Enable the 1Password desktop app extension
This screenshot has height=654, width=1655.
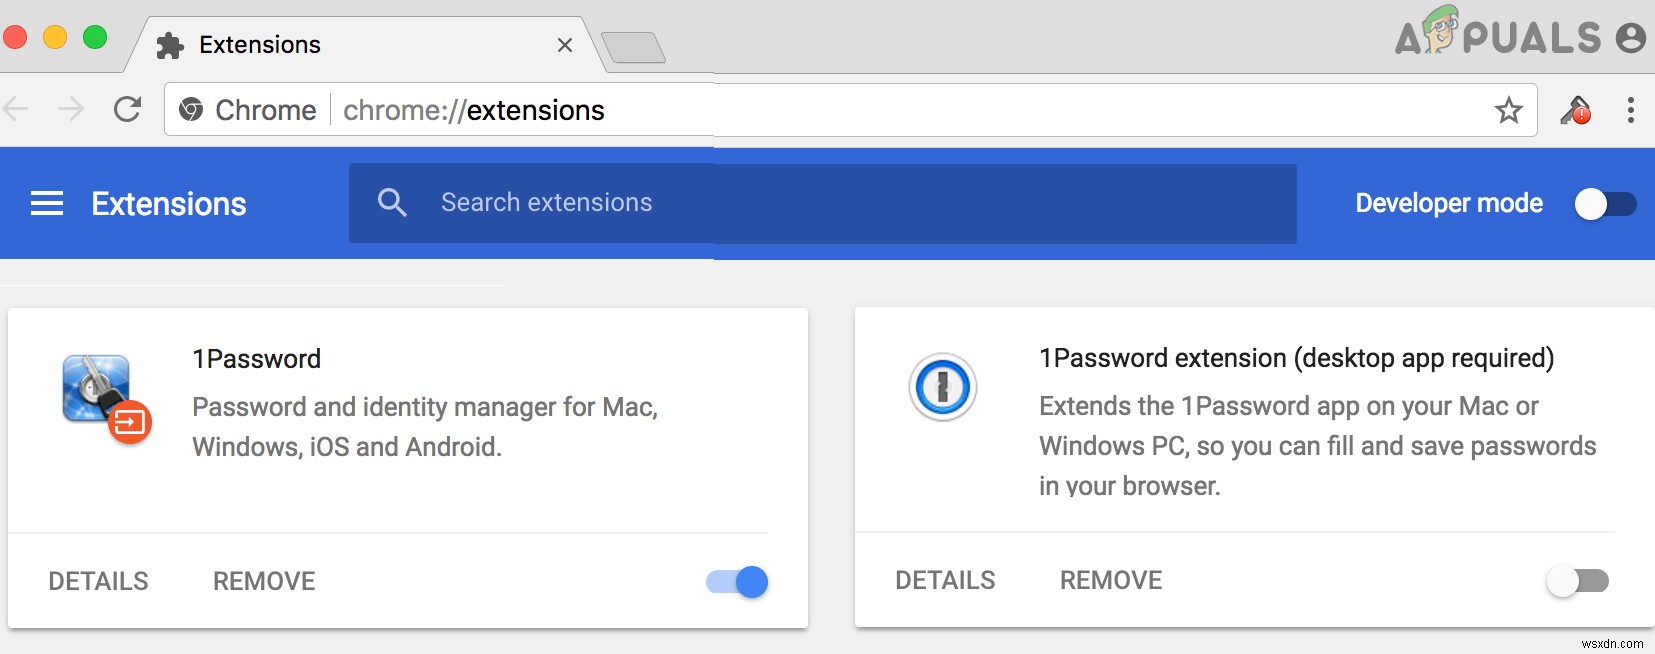click(x=1580, y=580)
